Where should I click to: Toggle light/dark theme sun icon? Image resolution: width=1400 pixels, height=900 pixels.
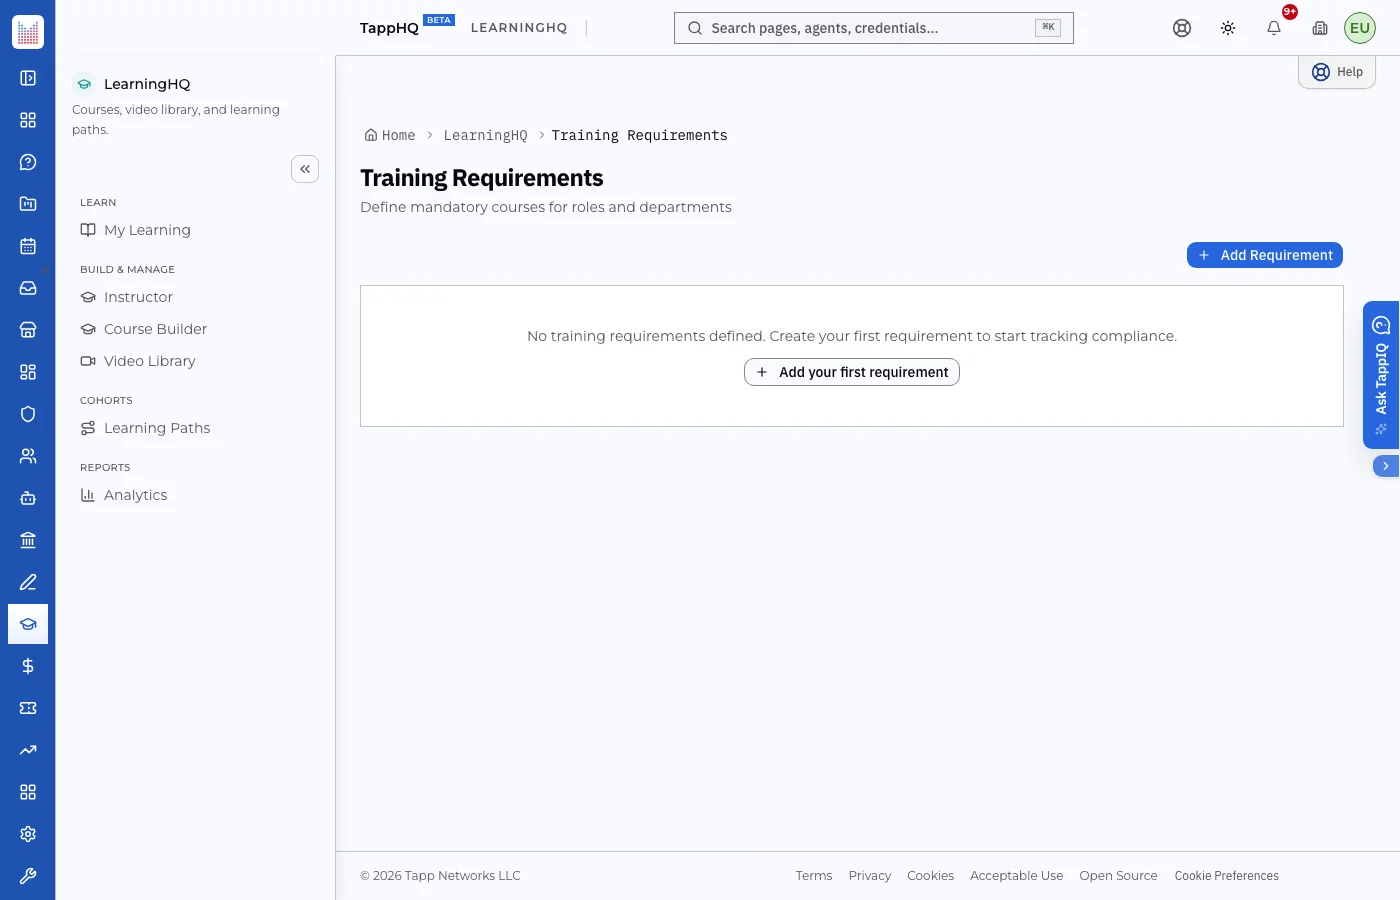tap(1228, 28)
